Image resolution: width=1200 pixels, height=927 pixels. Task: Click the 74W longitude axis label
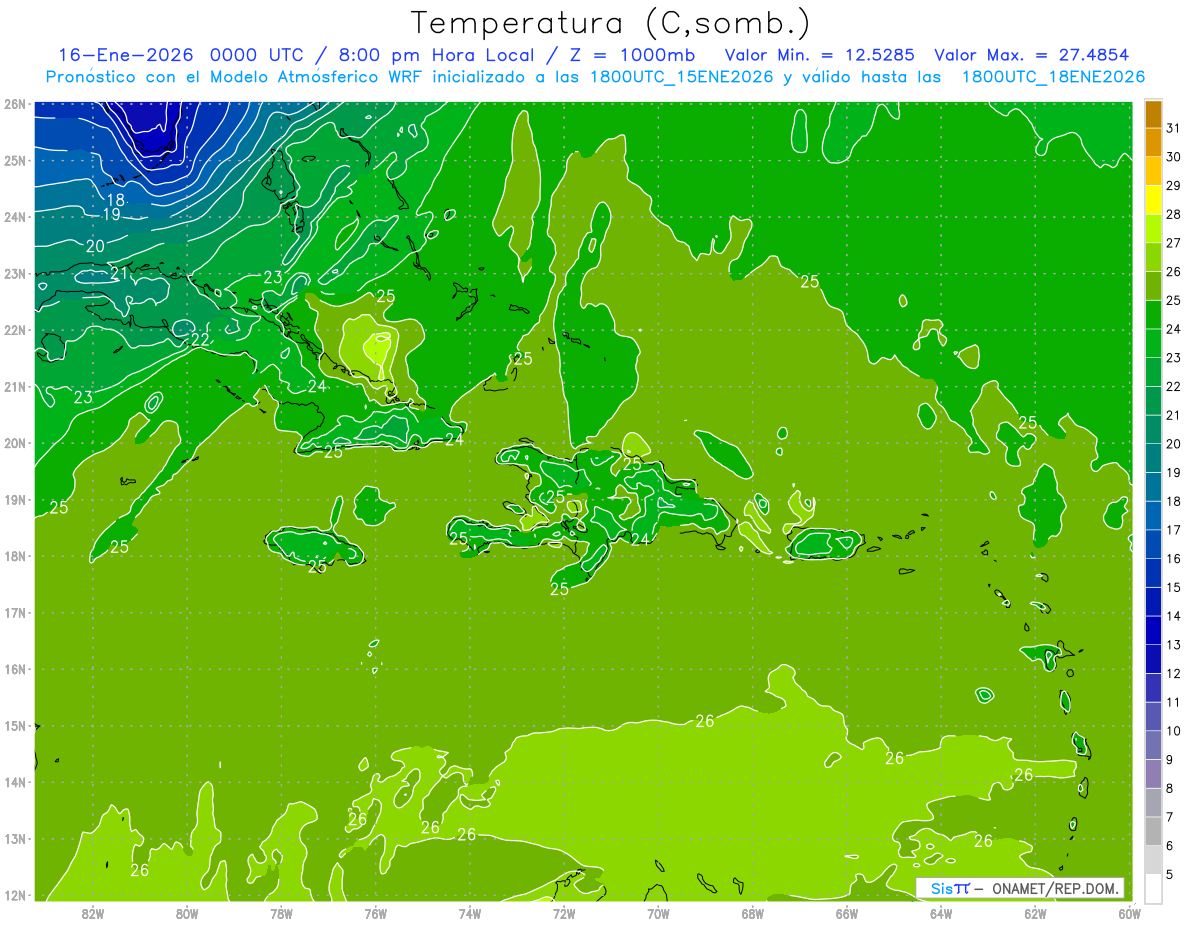[x=469, y=913]
